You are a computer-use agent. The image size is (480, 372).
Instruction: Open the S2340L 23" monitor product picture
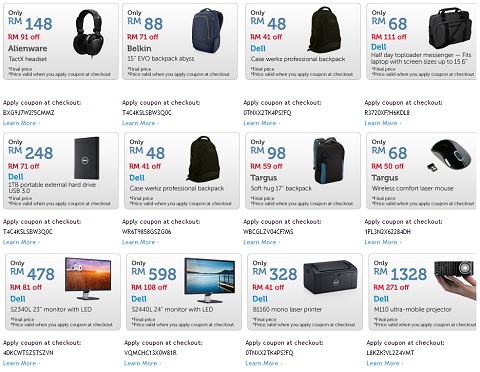[88, 279]
